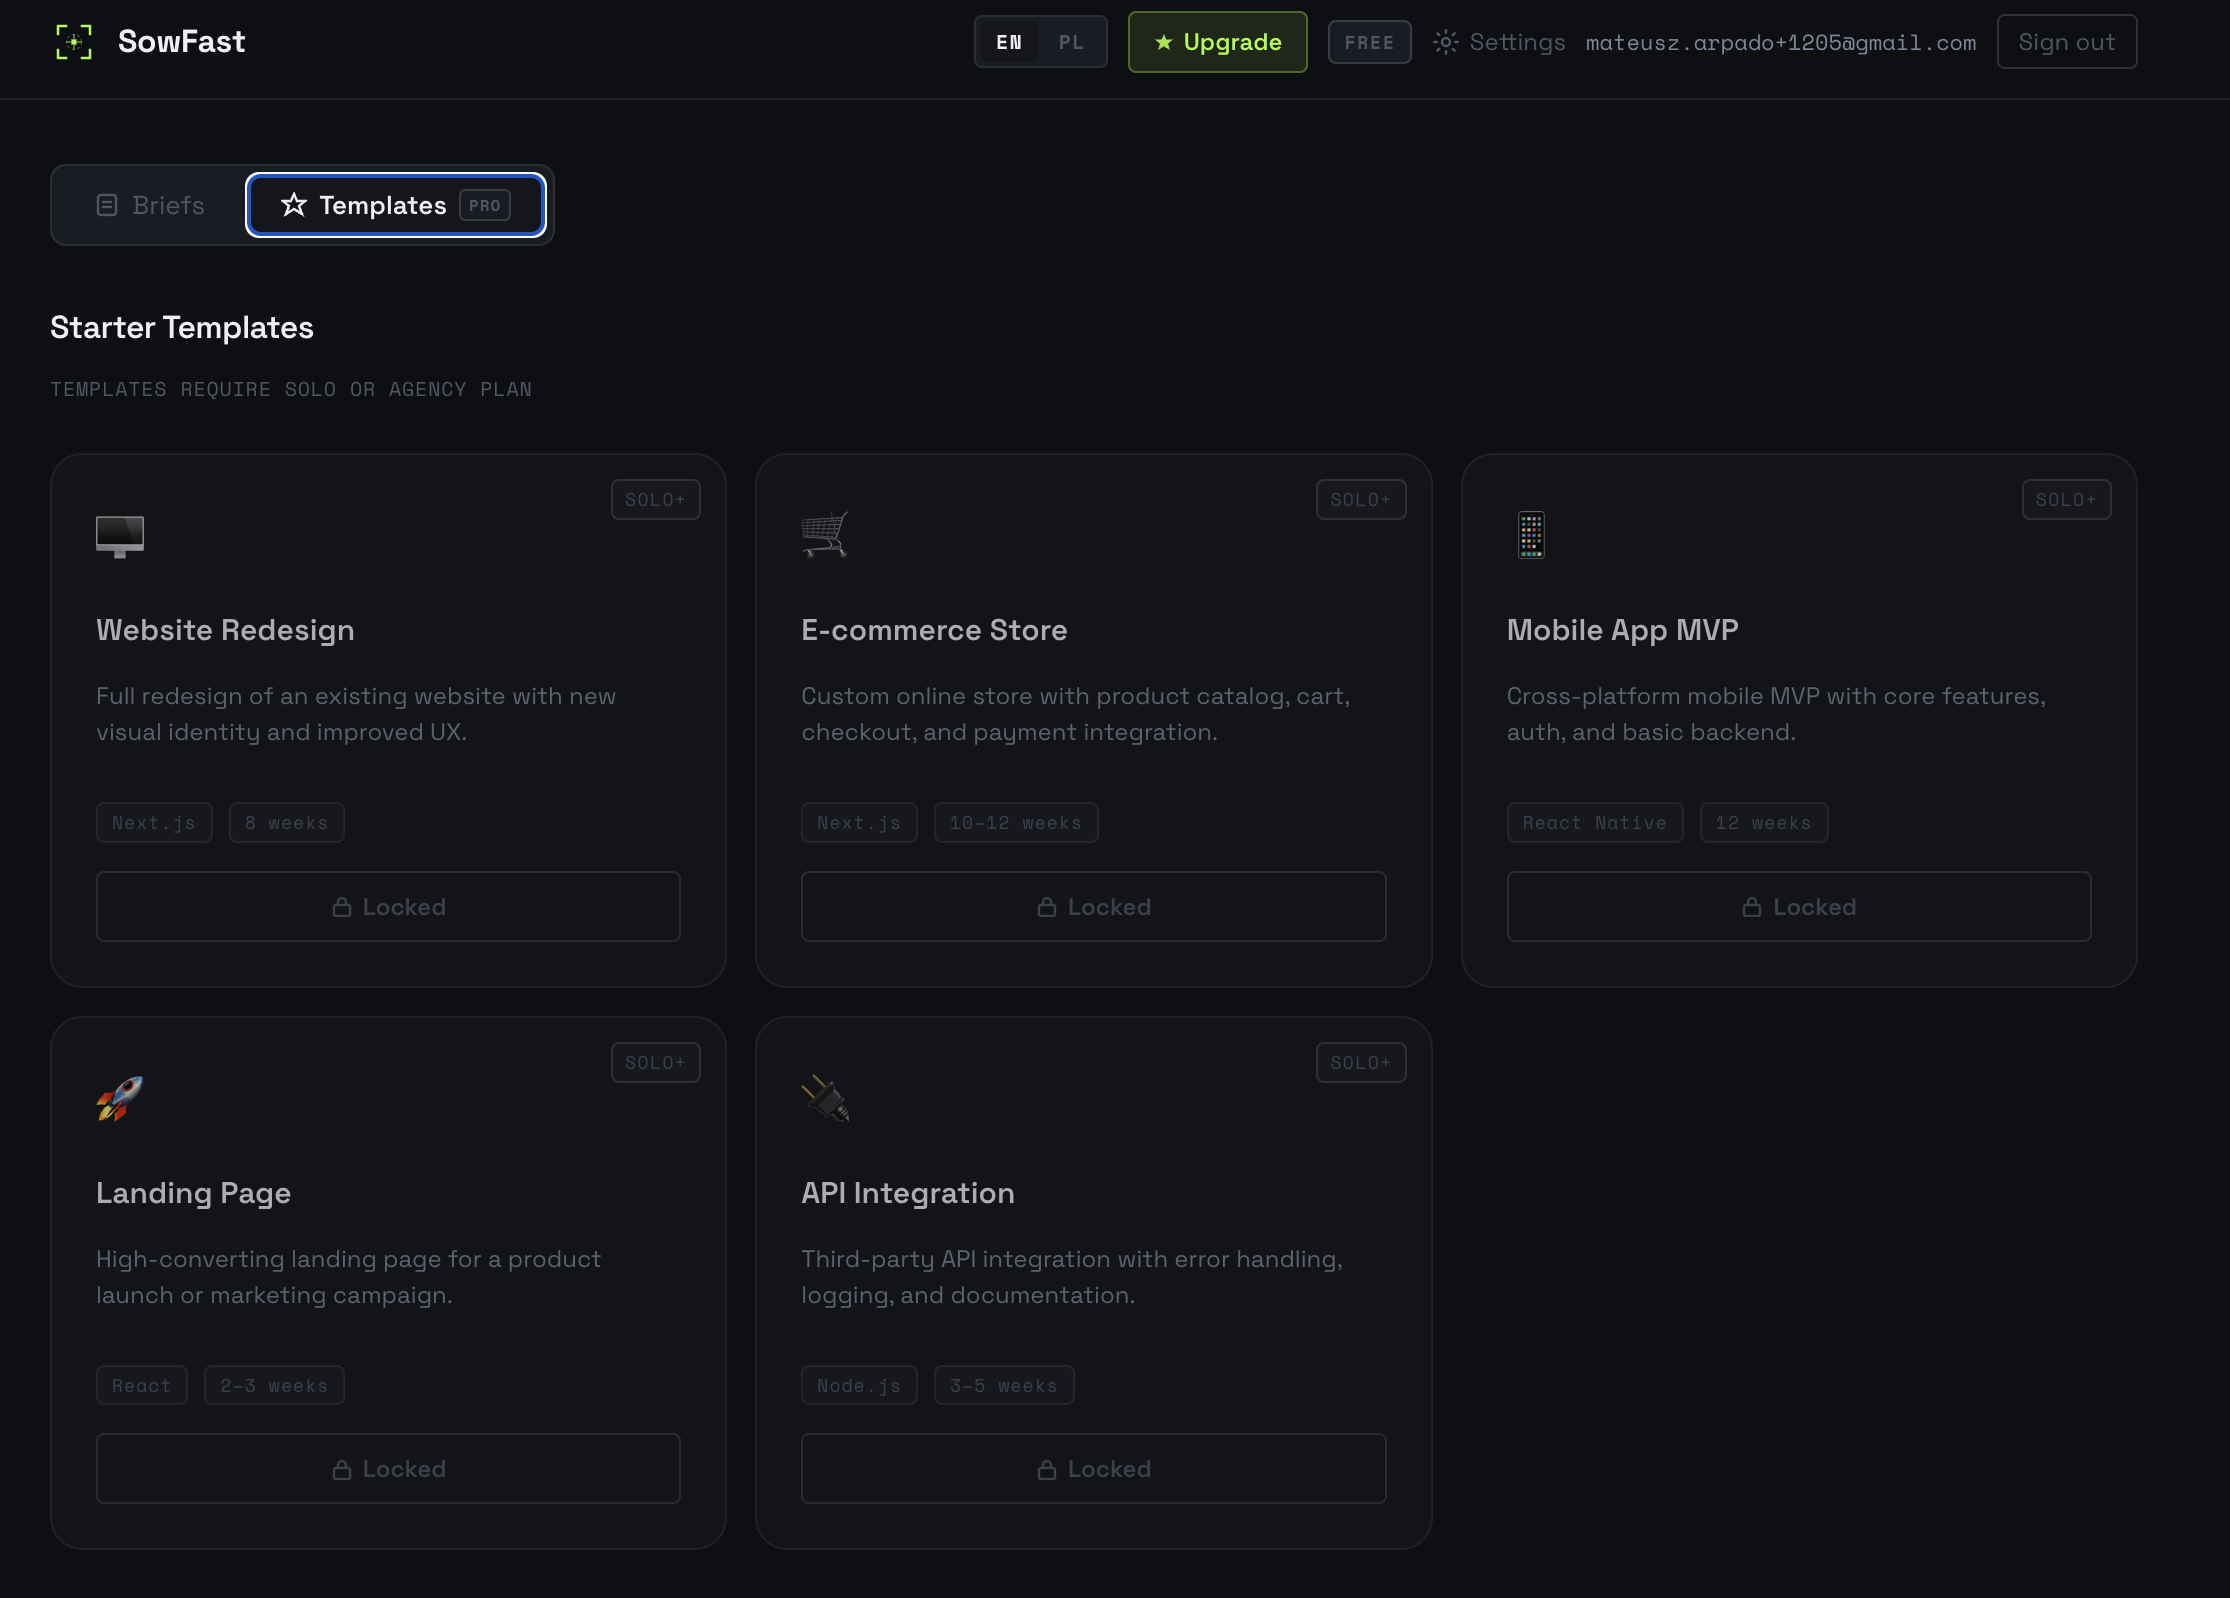This screenshot has height=1598, width=2230.
Task: Click the Landing Page rocket icon
Action: 120,1098
